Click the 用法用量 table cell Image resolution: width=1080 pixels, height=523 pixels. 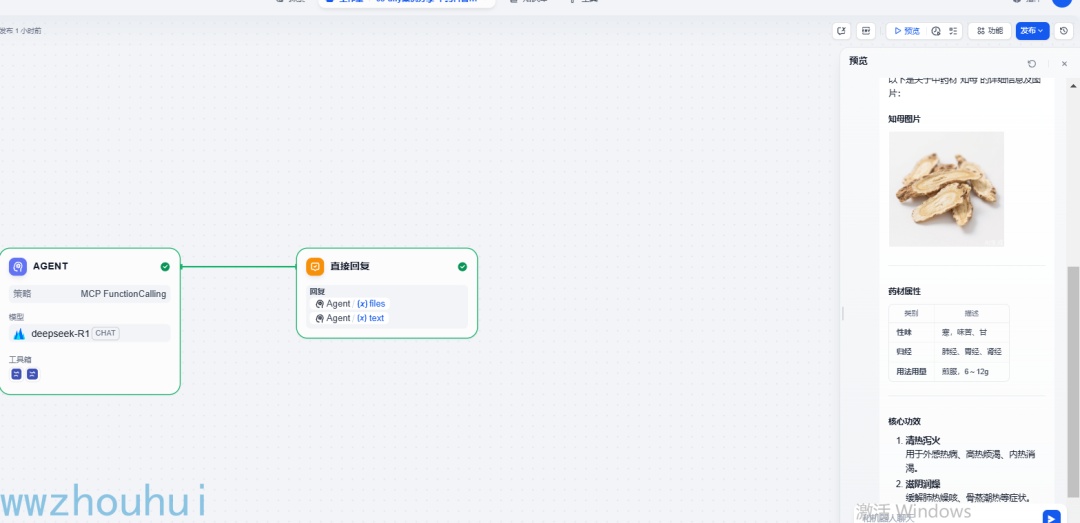point(911,371)
